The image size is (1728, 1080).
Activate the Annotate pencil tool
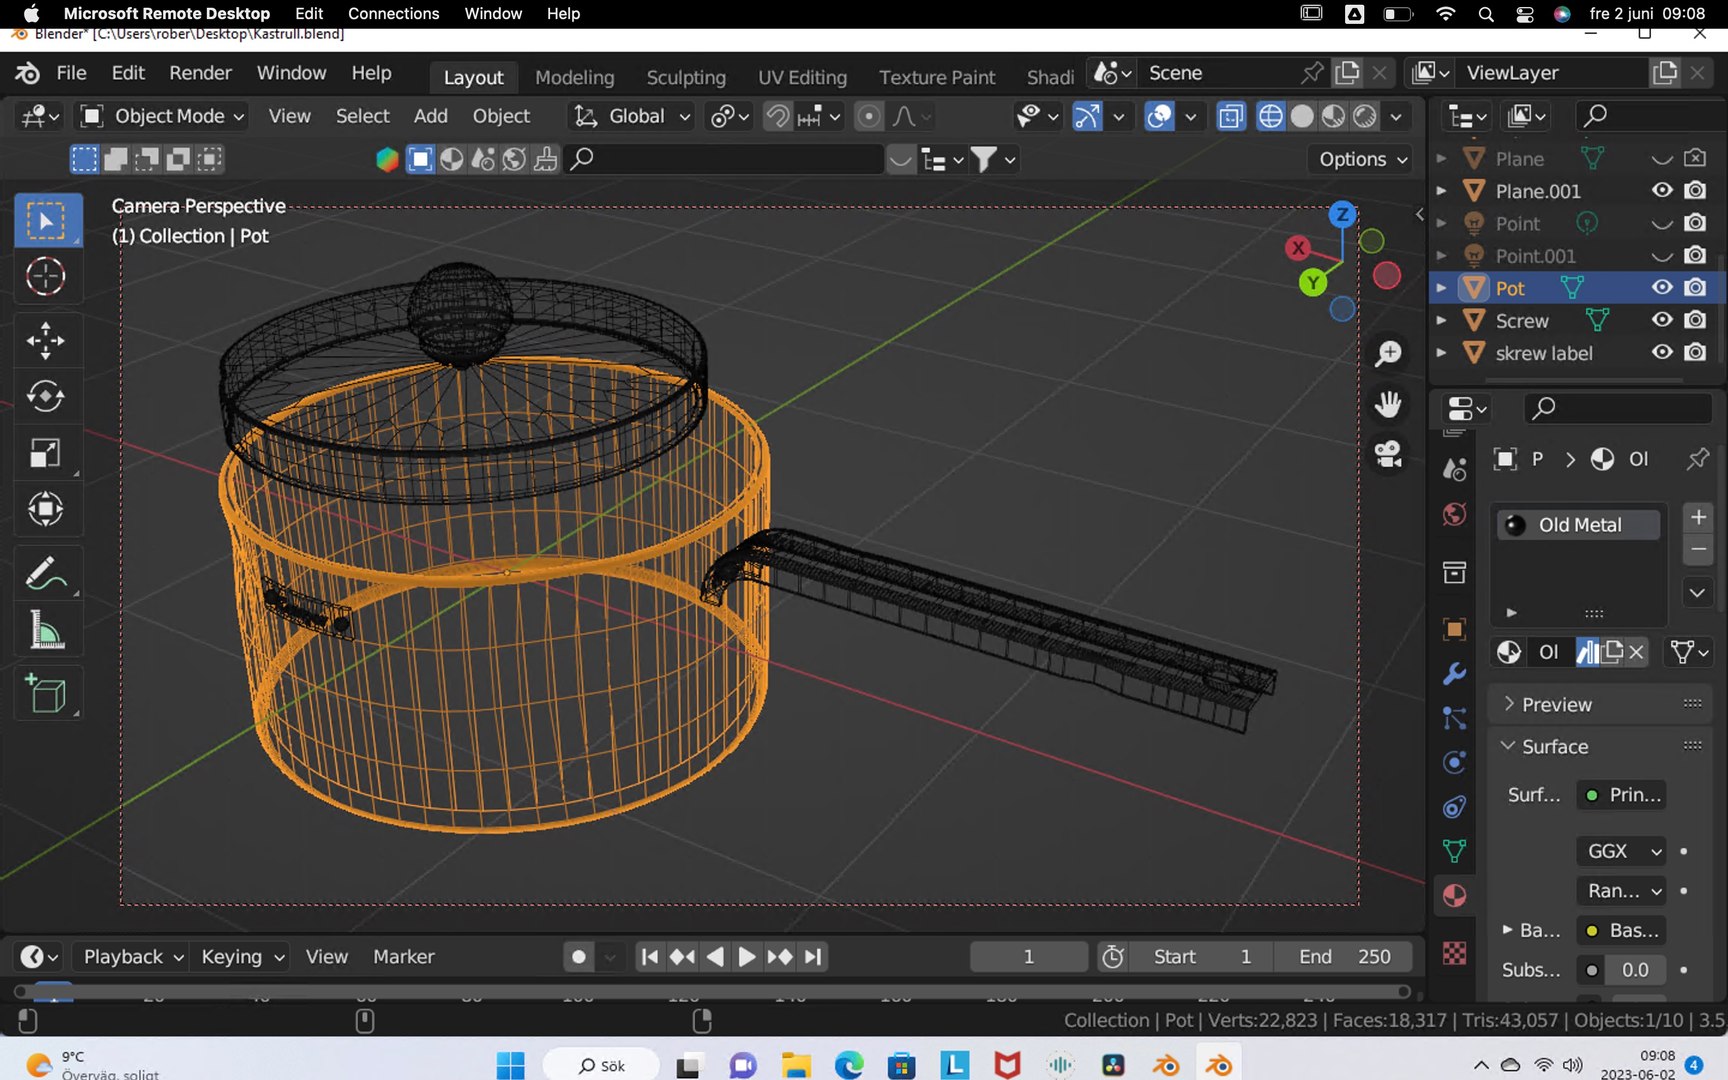point(46,574)
